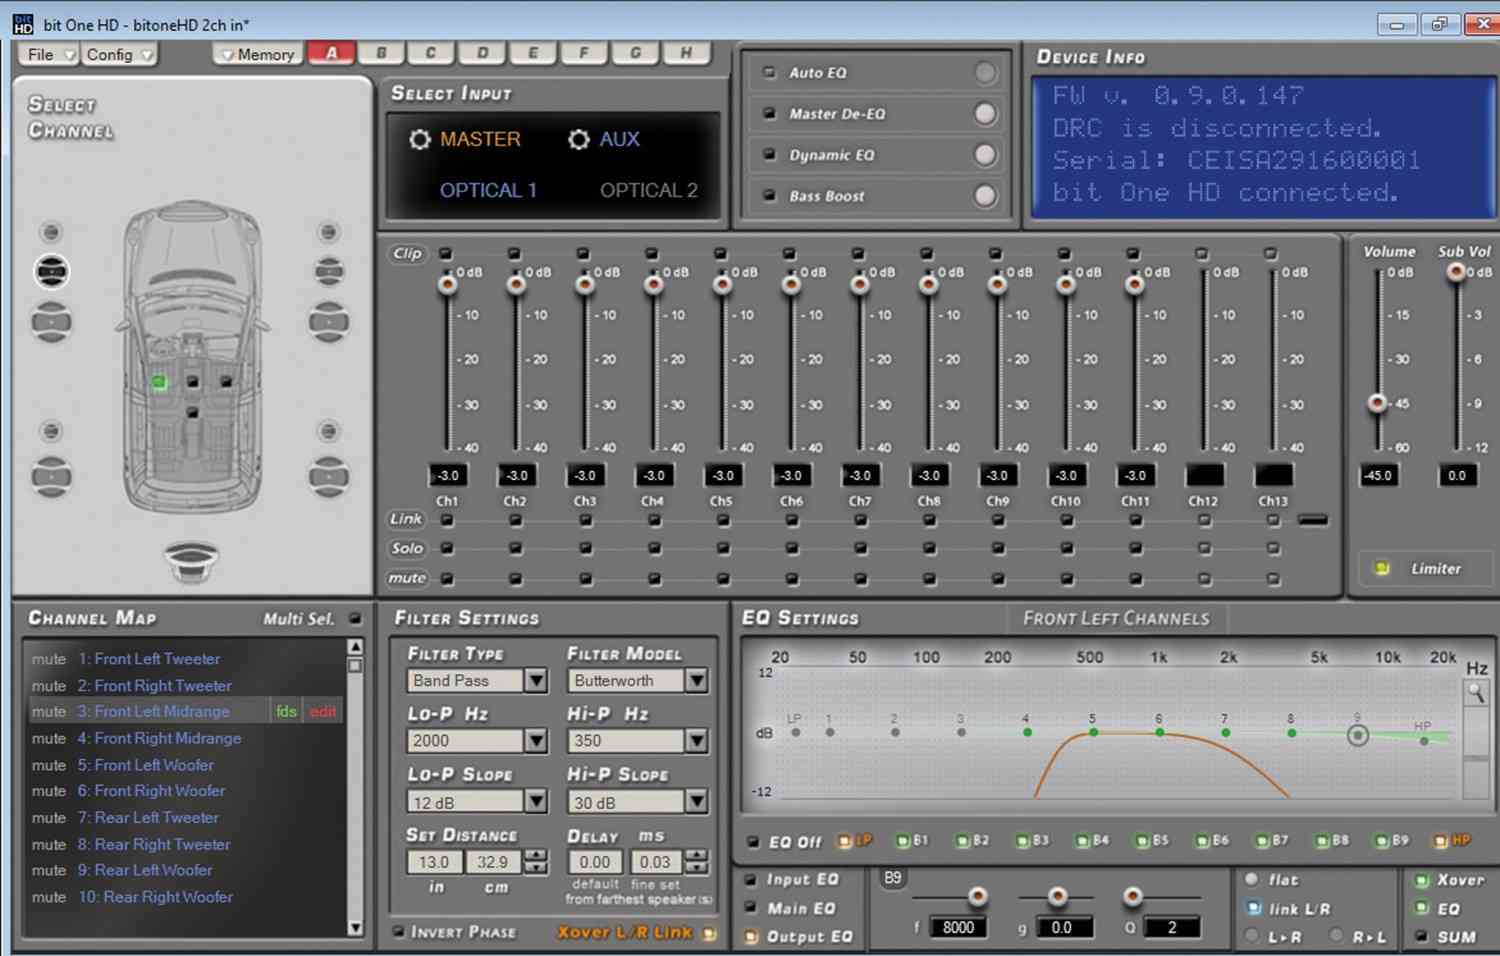This screenshot has height=956, width=1500.
Task: Select the subwoofer icon below the car
Action: [191, 560]
